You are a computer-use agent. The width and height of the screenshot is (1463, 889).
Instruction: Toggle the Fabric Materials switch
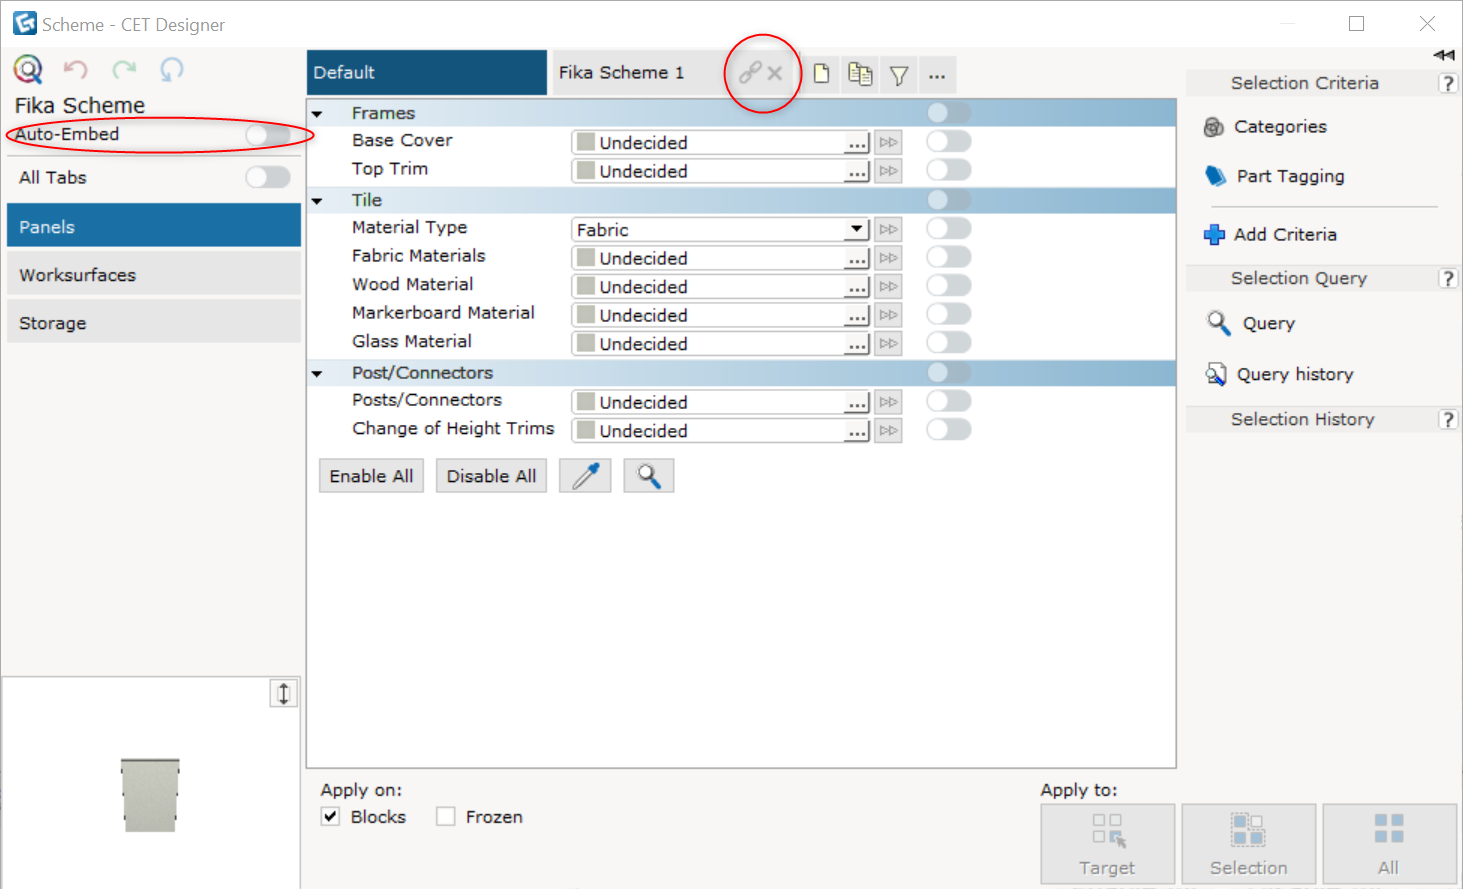coord(949,256)
